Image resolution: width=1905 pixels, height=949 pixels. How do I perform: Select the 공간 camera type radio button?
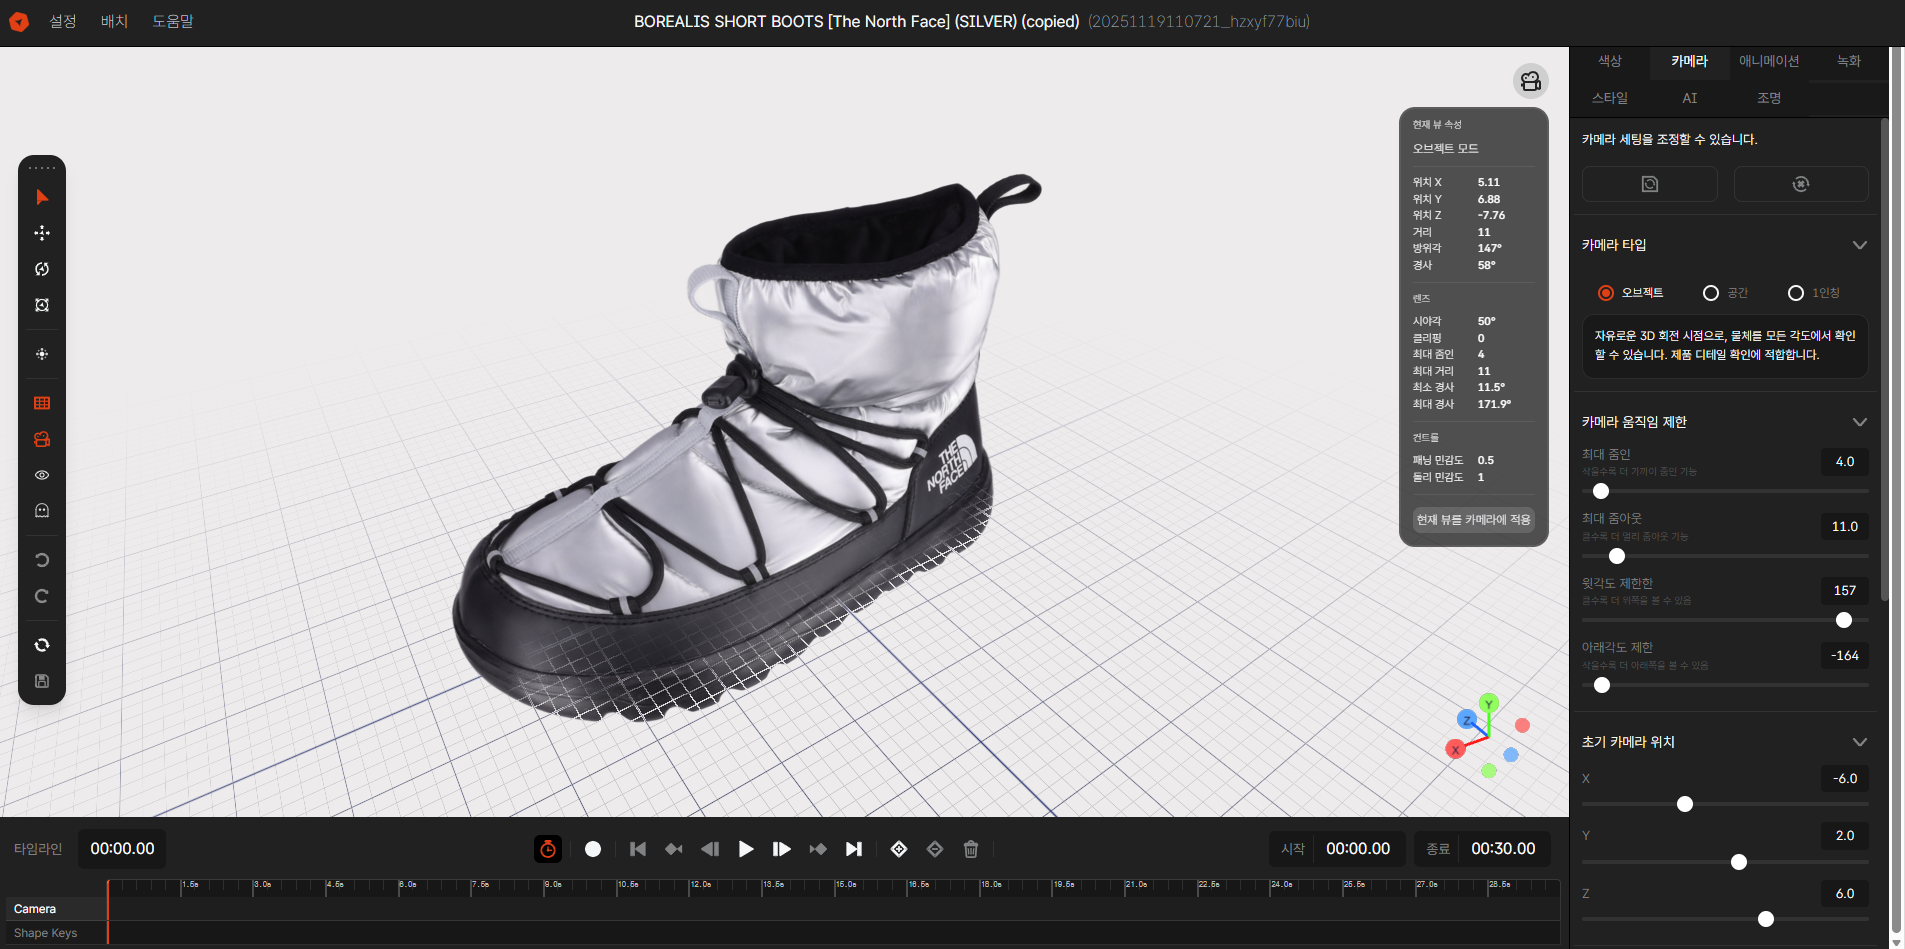(x=1712, y=292)
